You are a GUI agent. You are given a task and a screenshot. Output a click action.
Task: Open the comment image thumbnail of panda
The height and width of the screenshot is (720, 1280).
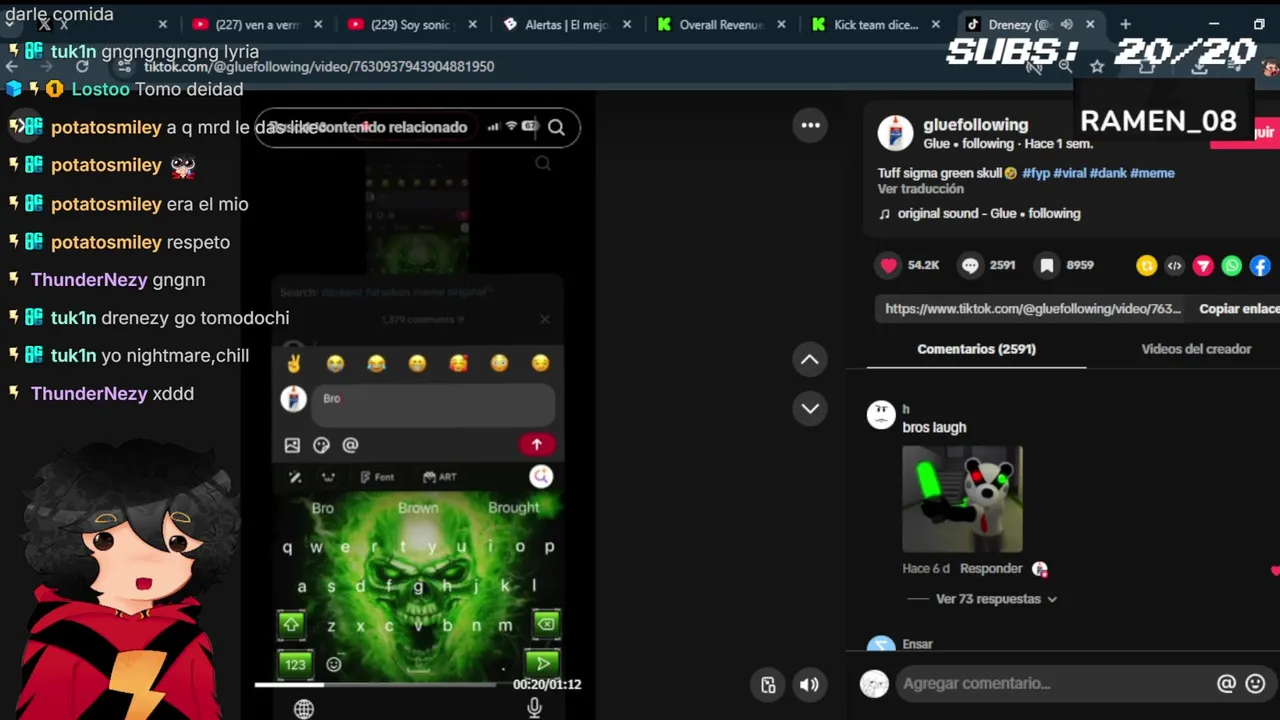[x=962, y=499]
